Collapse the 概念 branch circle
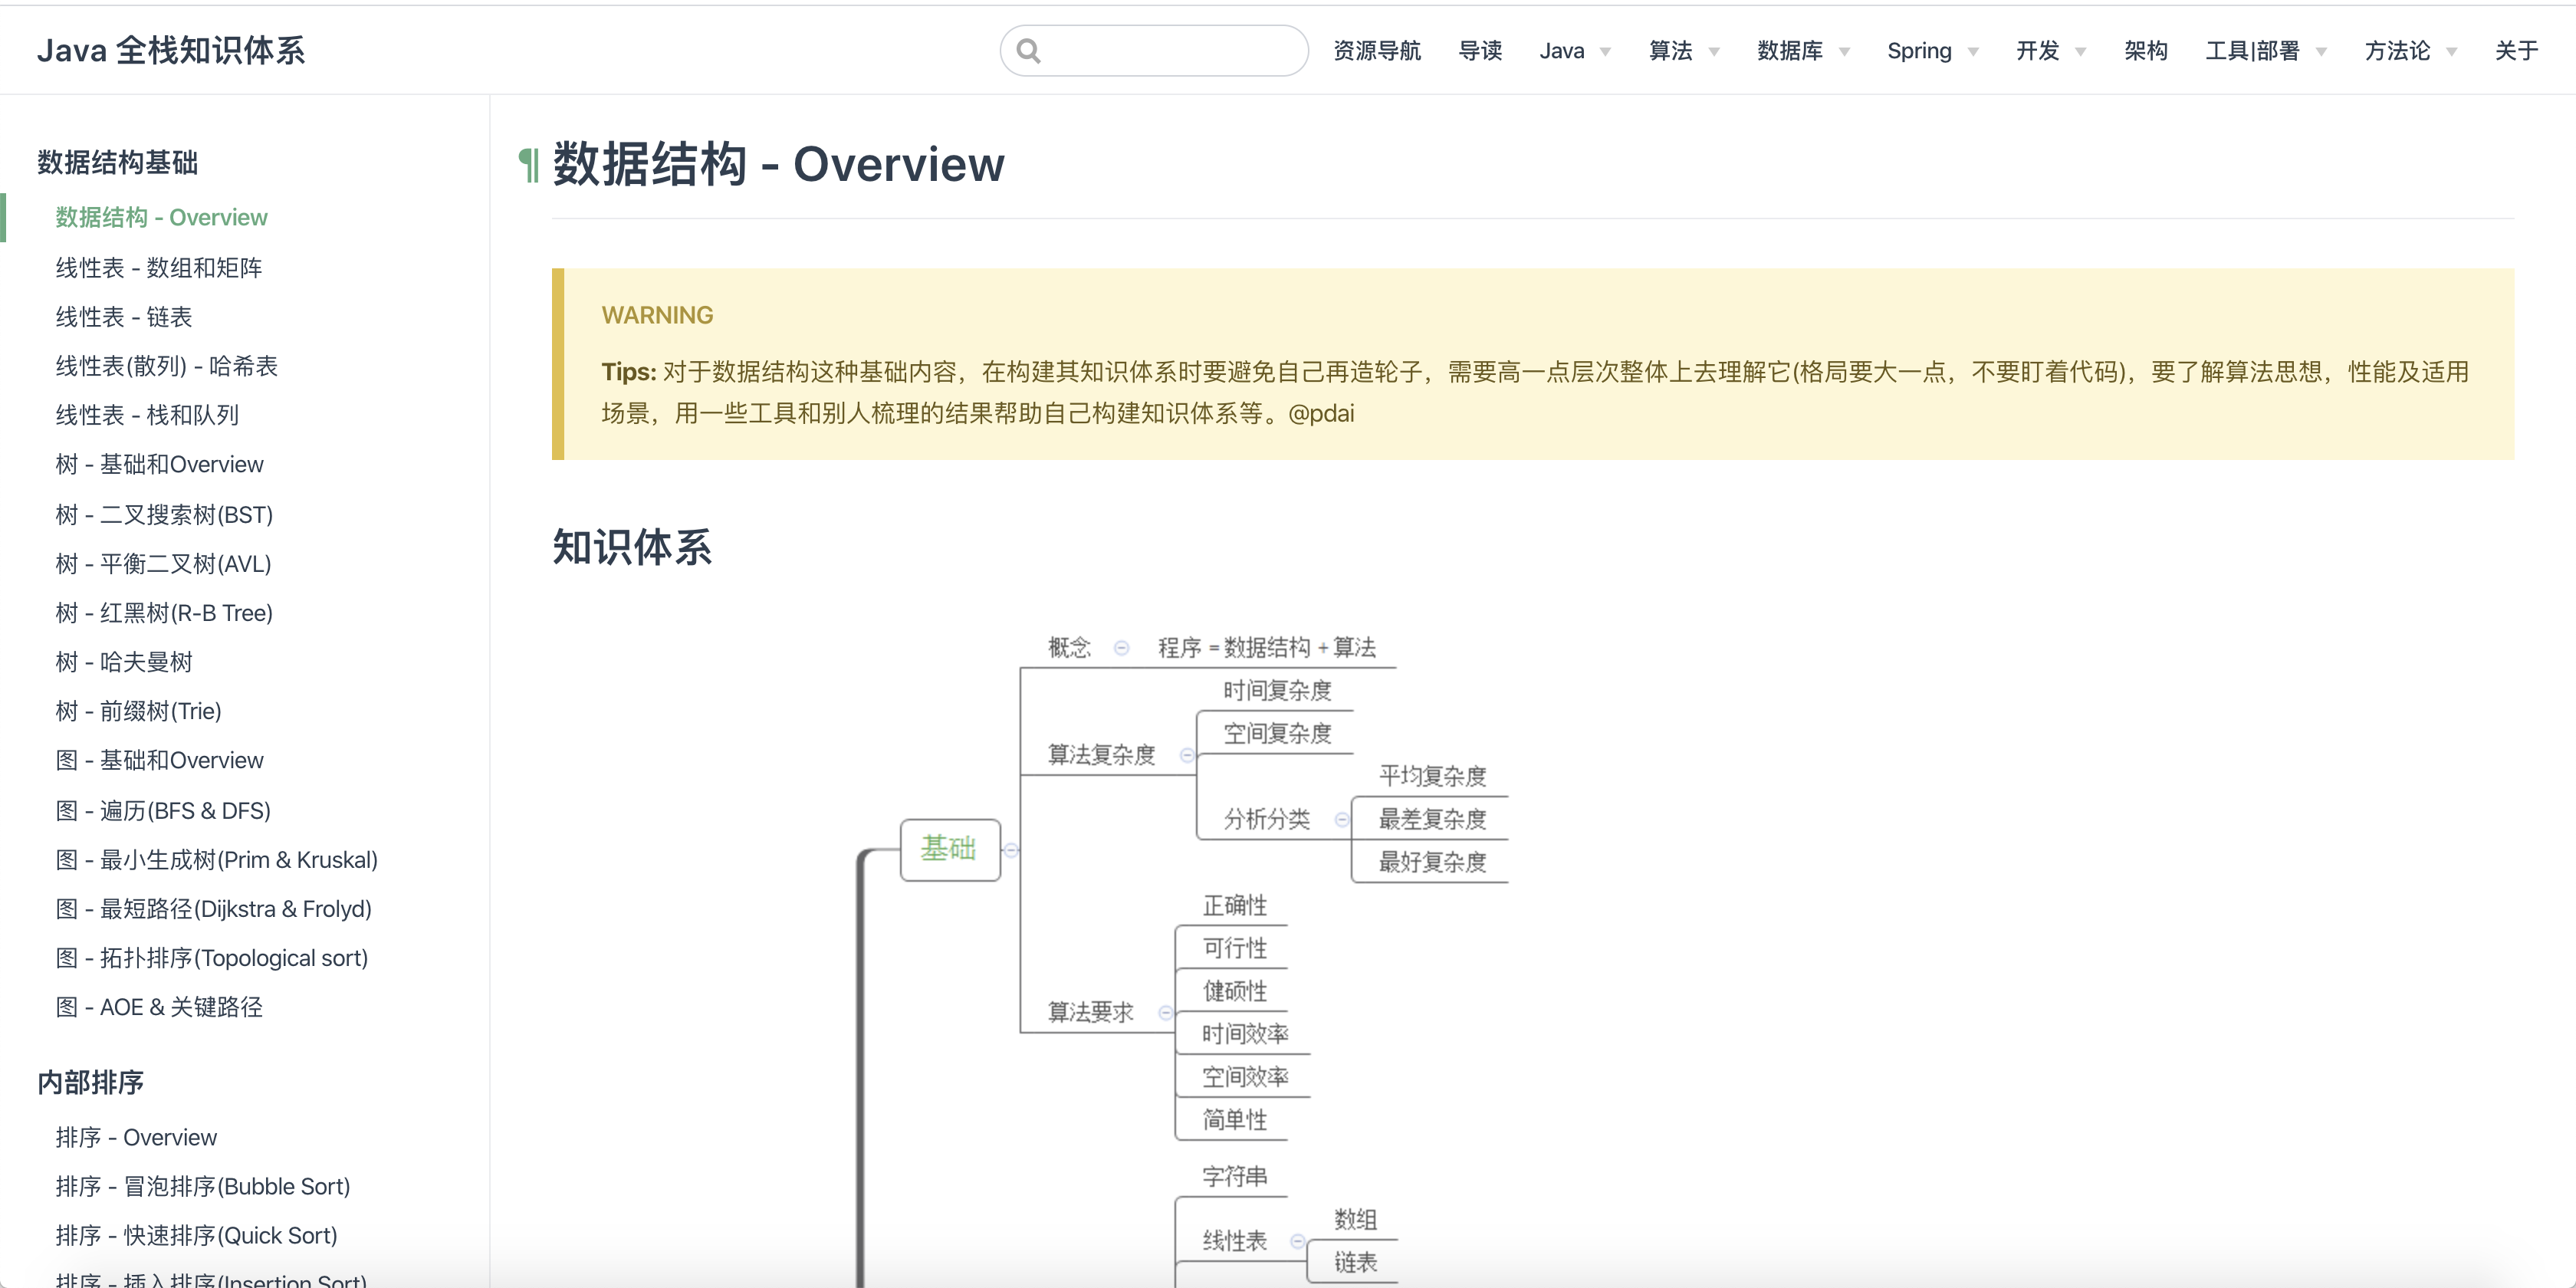 pos(1121,648)
